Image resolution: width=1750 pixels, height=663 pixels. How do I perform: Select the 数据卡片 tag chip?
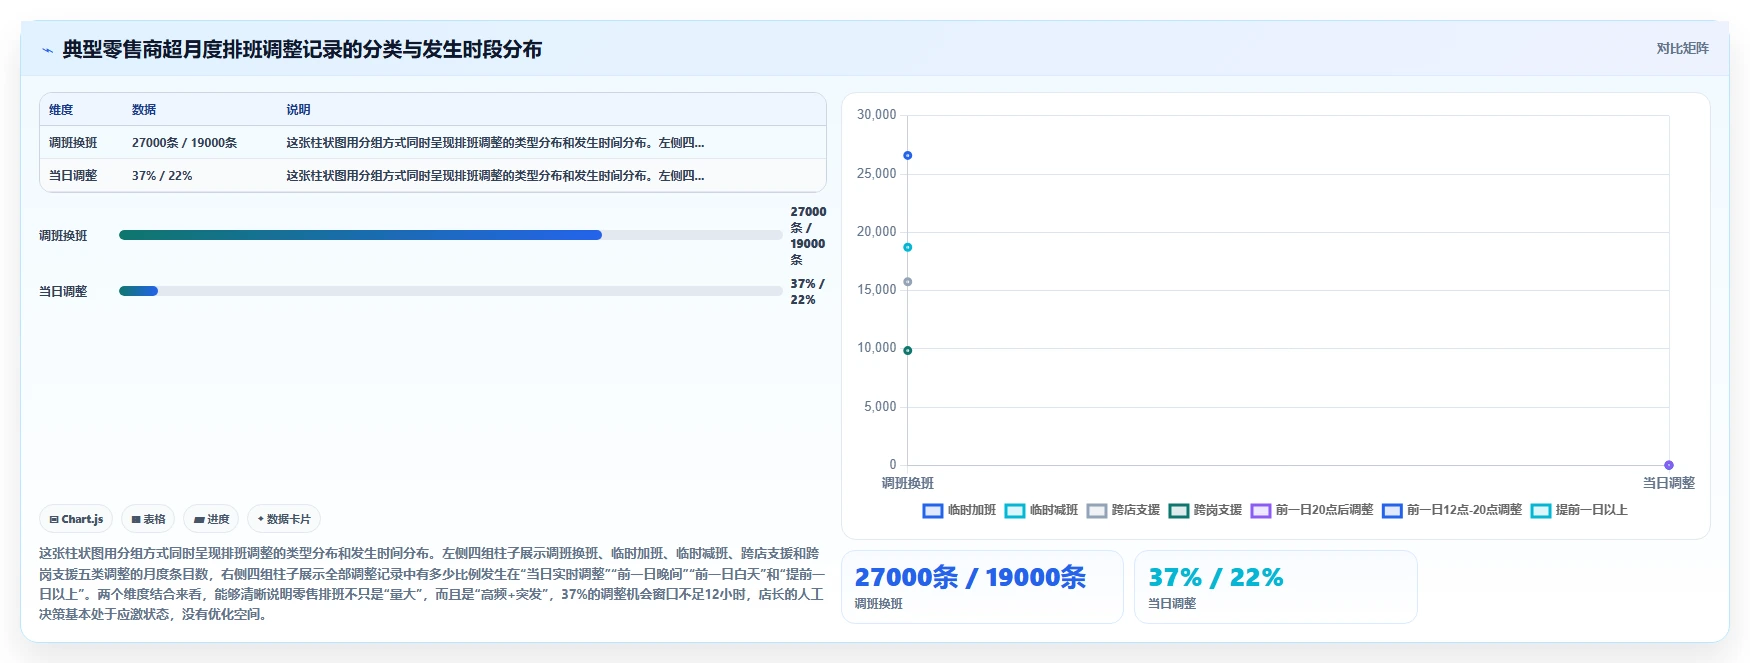coord(284,519)
